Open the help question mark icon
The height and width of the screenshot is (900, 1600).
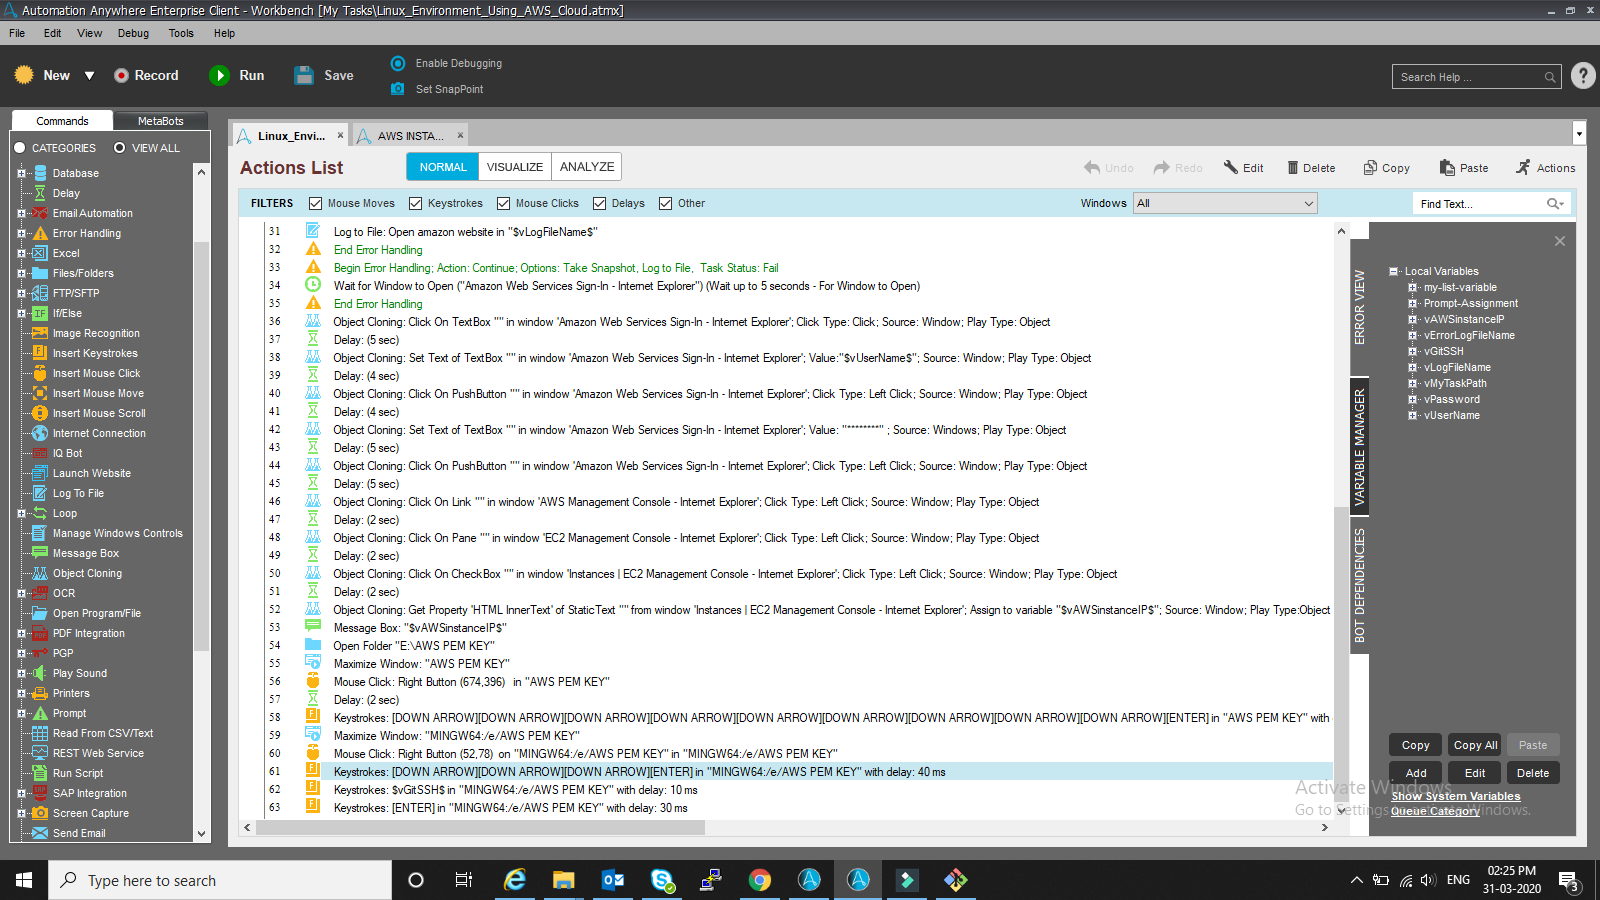(x=1583, y=75)
